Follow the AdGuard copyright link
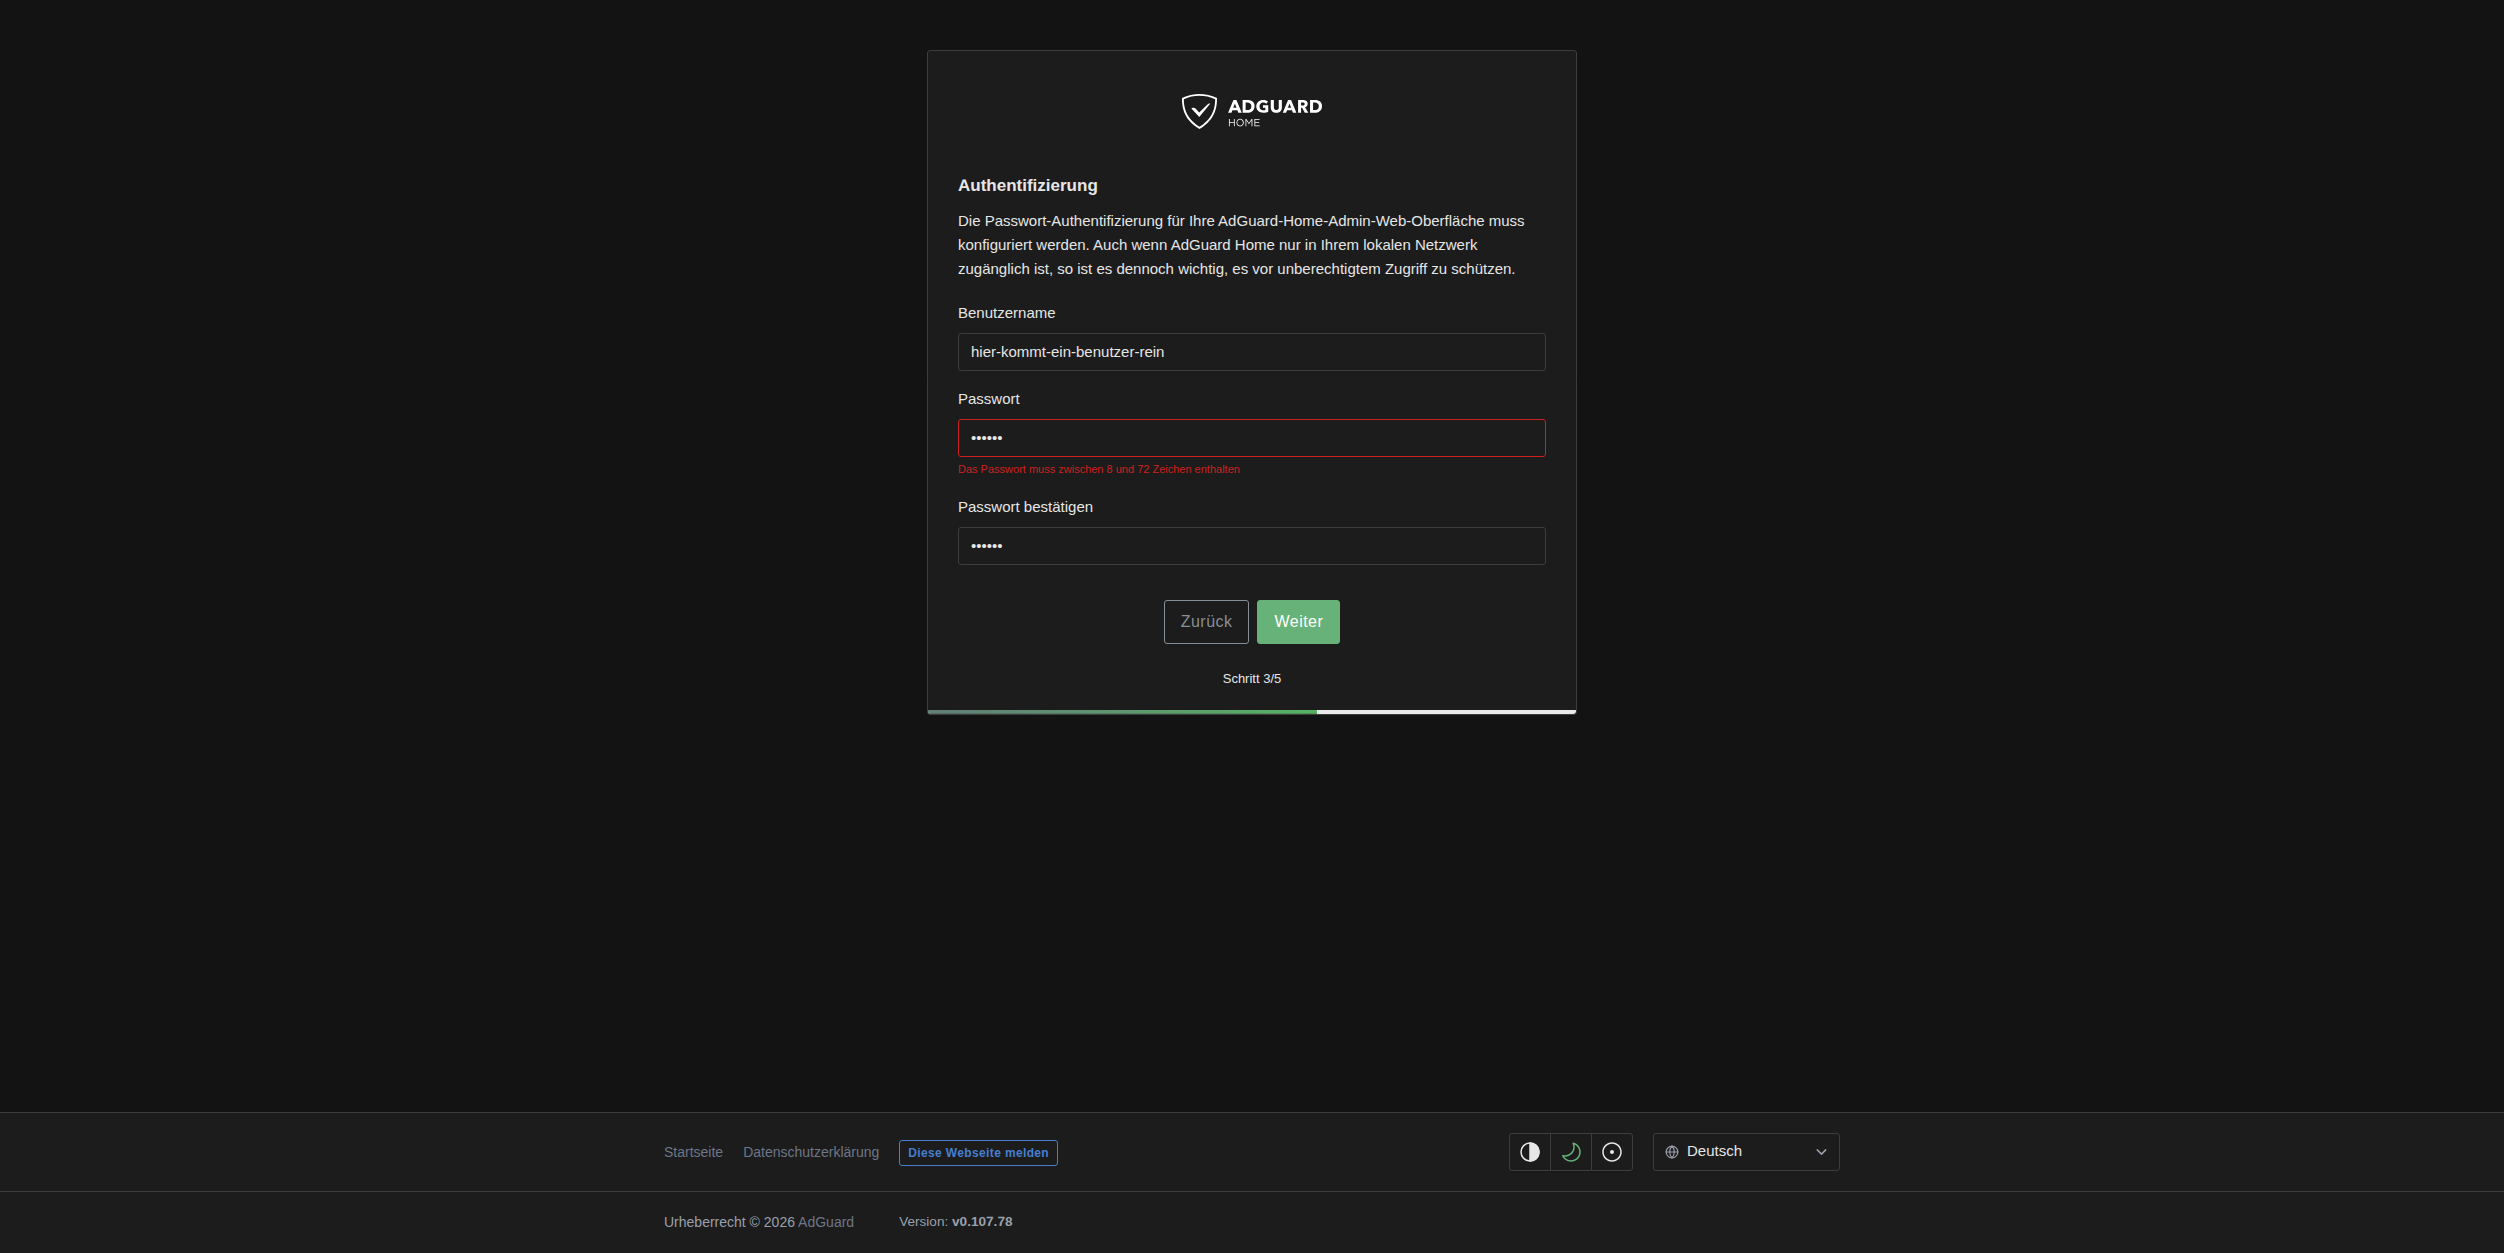The height and width of the screenshot is (1253, 2504). 826,1222
